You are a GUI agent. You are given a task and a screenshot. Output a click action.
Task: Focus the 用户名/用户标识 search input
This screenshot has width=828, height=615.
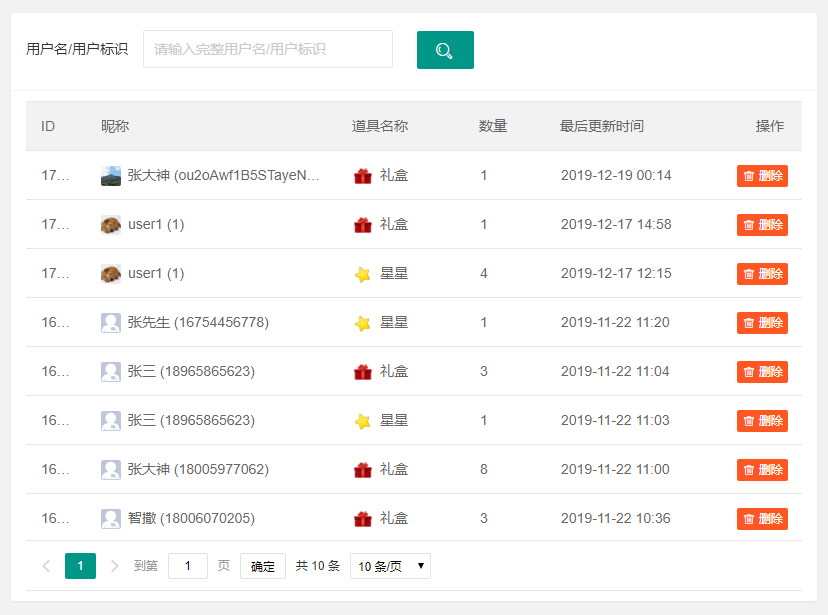268,49
